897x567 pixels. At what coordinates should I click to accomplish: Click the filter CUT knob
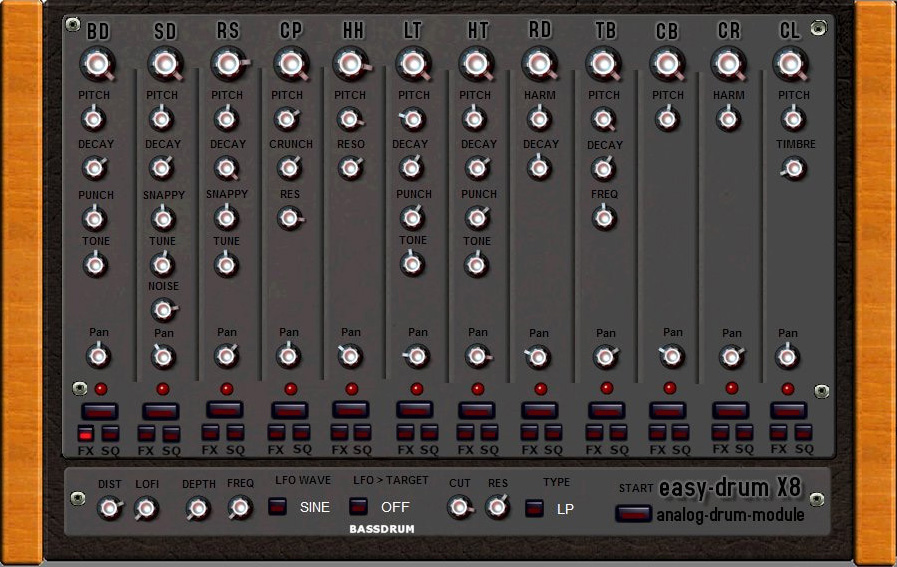459,507
